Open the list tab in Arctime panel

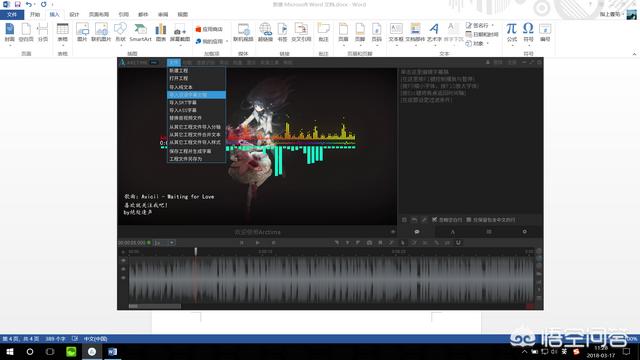pyautogui.click(x=489, y=232)
